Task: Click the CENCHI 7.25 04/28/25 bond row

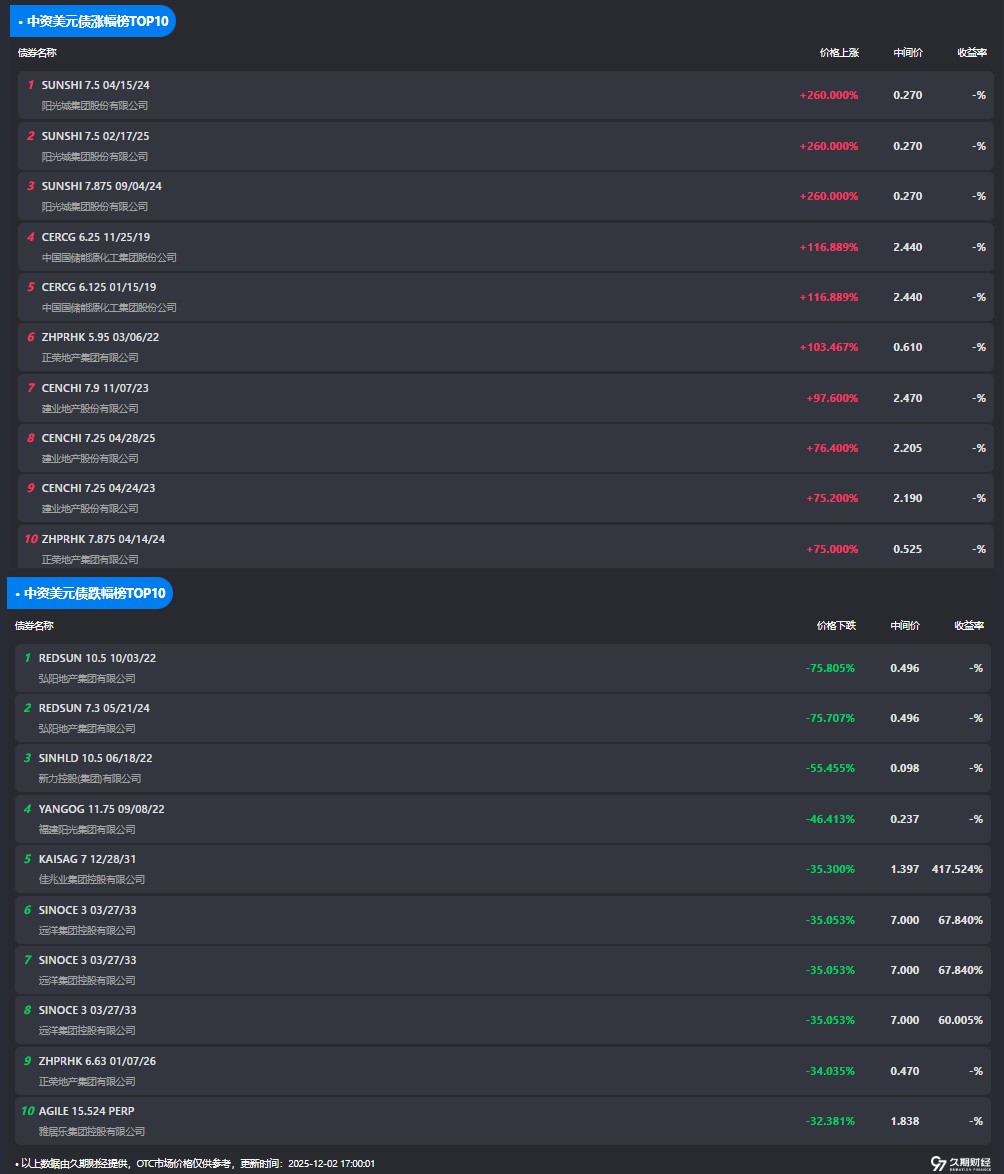Action: point(98,438)
